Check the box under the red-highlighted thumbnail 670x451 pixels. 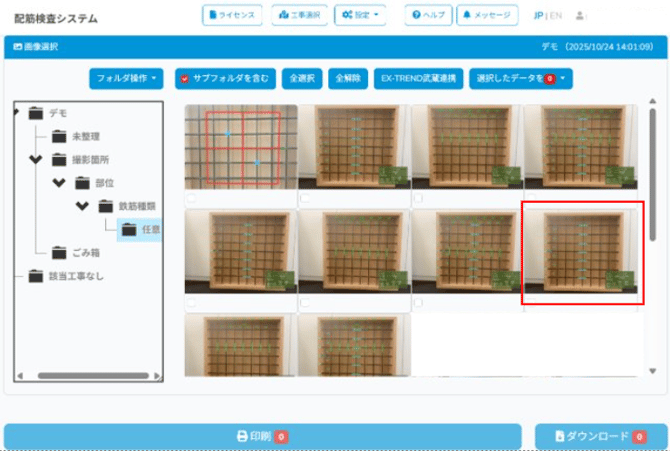530,301
